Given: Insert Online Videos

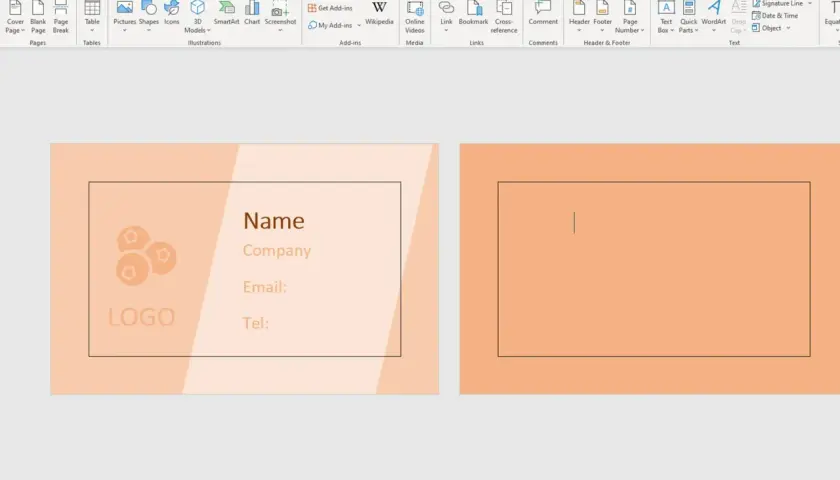Looking at the screenshot, I should coord(415,17).
